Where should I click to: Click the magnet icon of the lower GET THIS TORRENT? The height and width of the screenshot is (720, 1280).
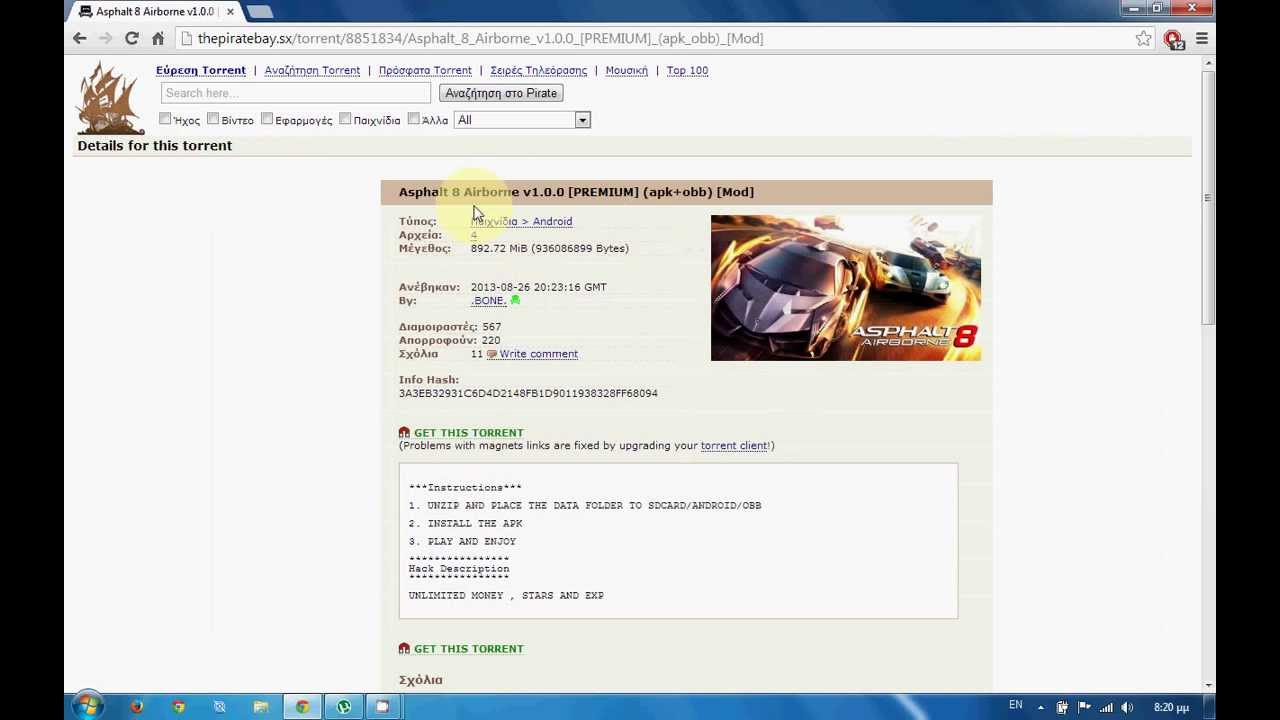(404, 649)
